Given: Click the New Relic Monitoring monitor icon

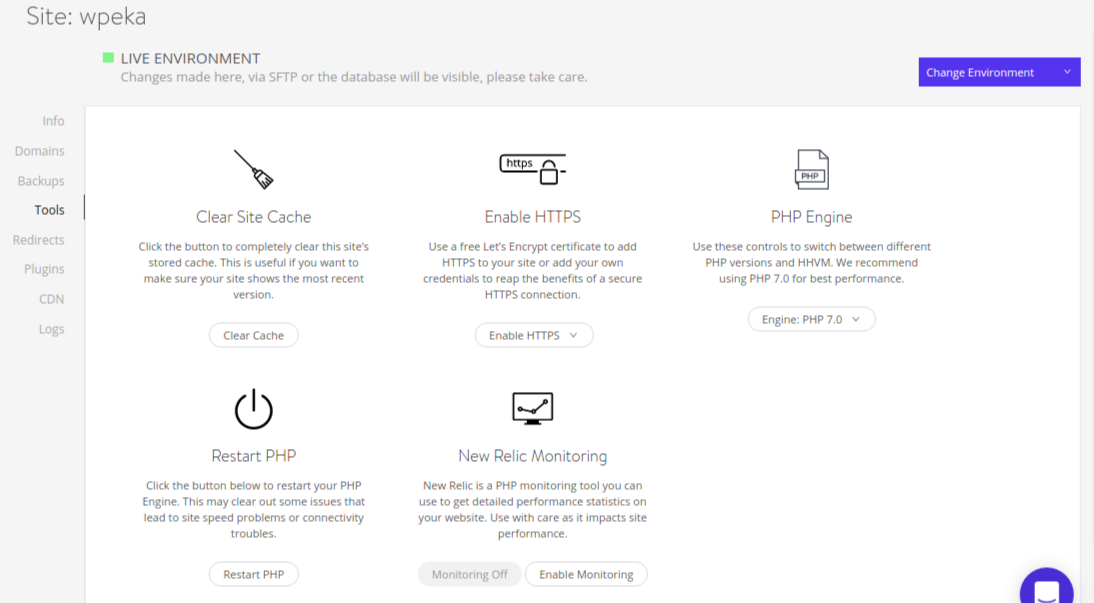Looking at the screenshot, I should [533, 407].
